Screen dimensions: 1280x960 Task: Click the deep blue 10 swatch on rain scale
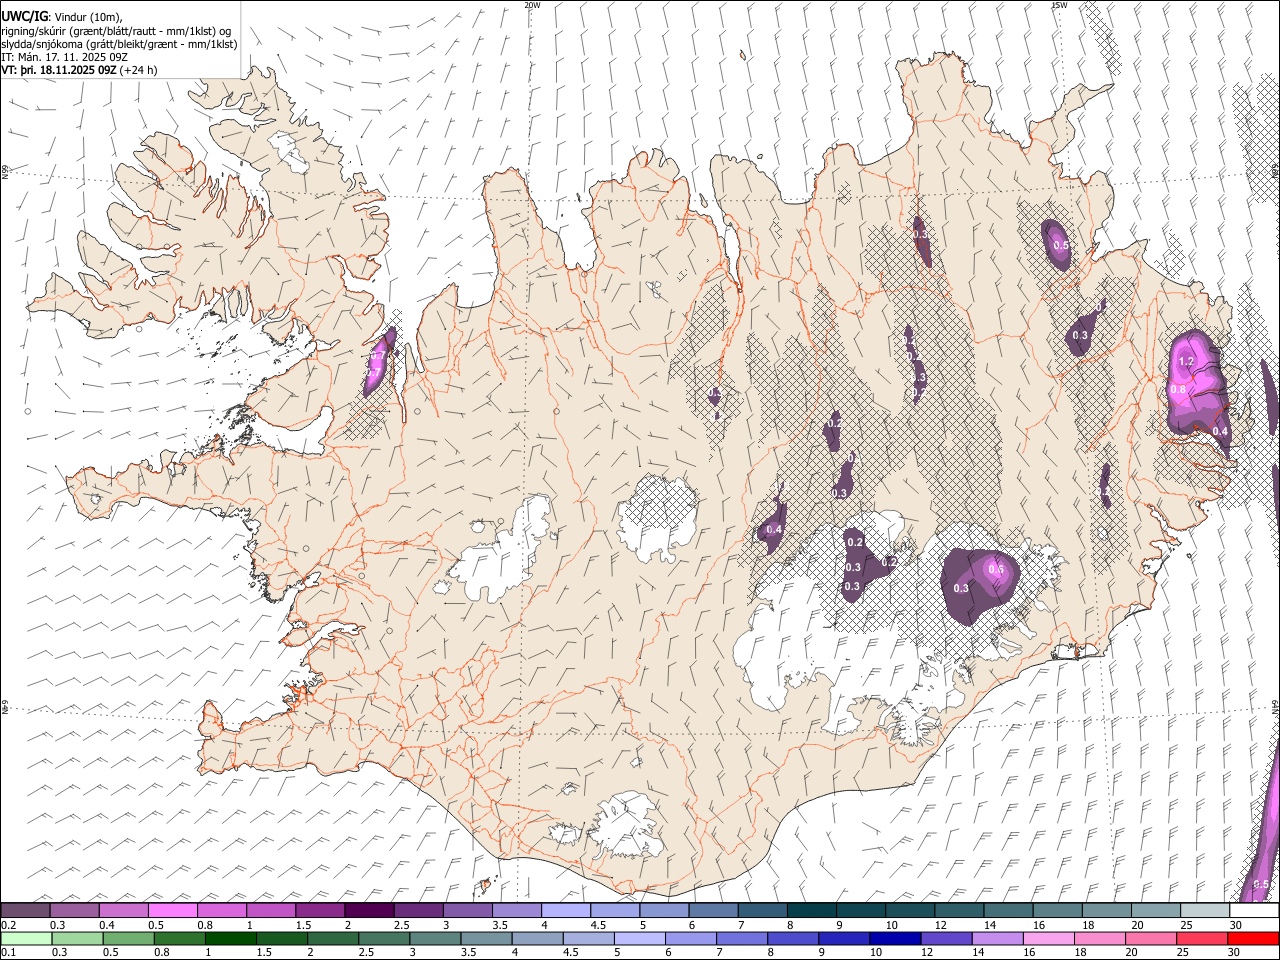[894, 939]
